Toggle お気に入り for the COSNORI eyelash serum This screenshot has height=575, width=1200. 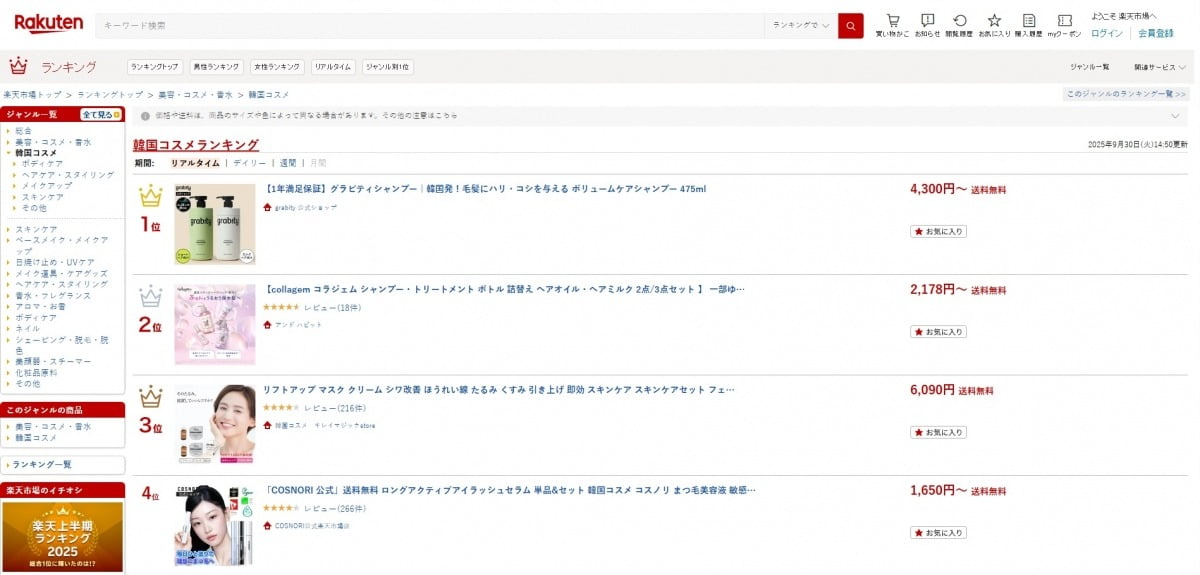click(x=938, y=533)
